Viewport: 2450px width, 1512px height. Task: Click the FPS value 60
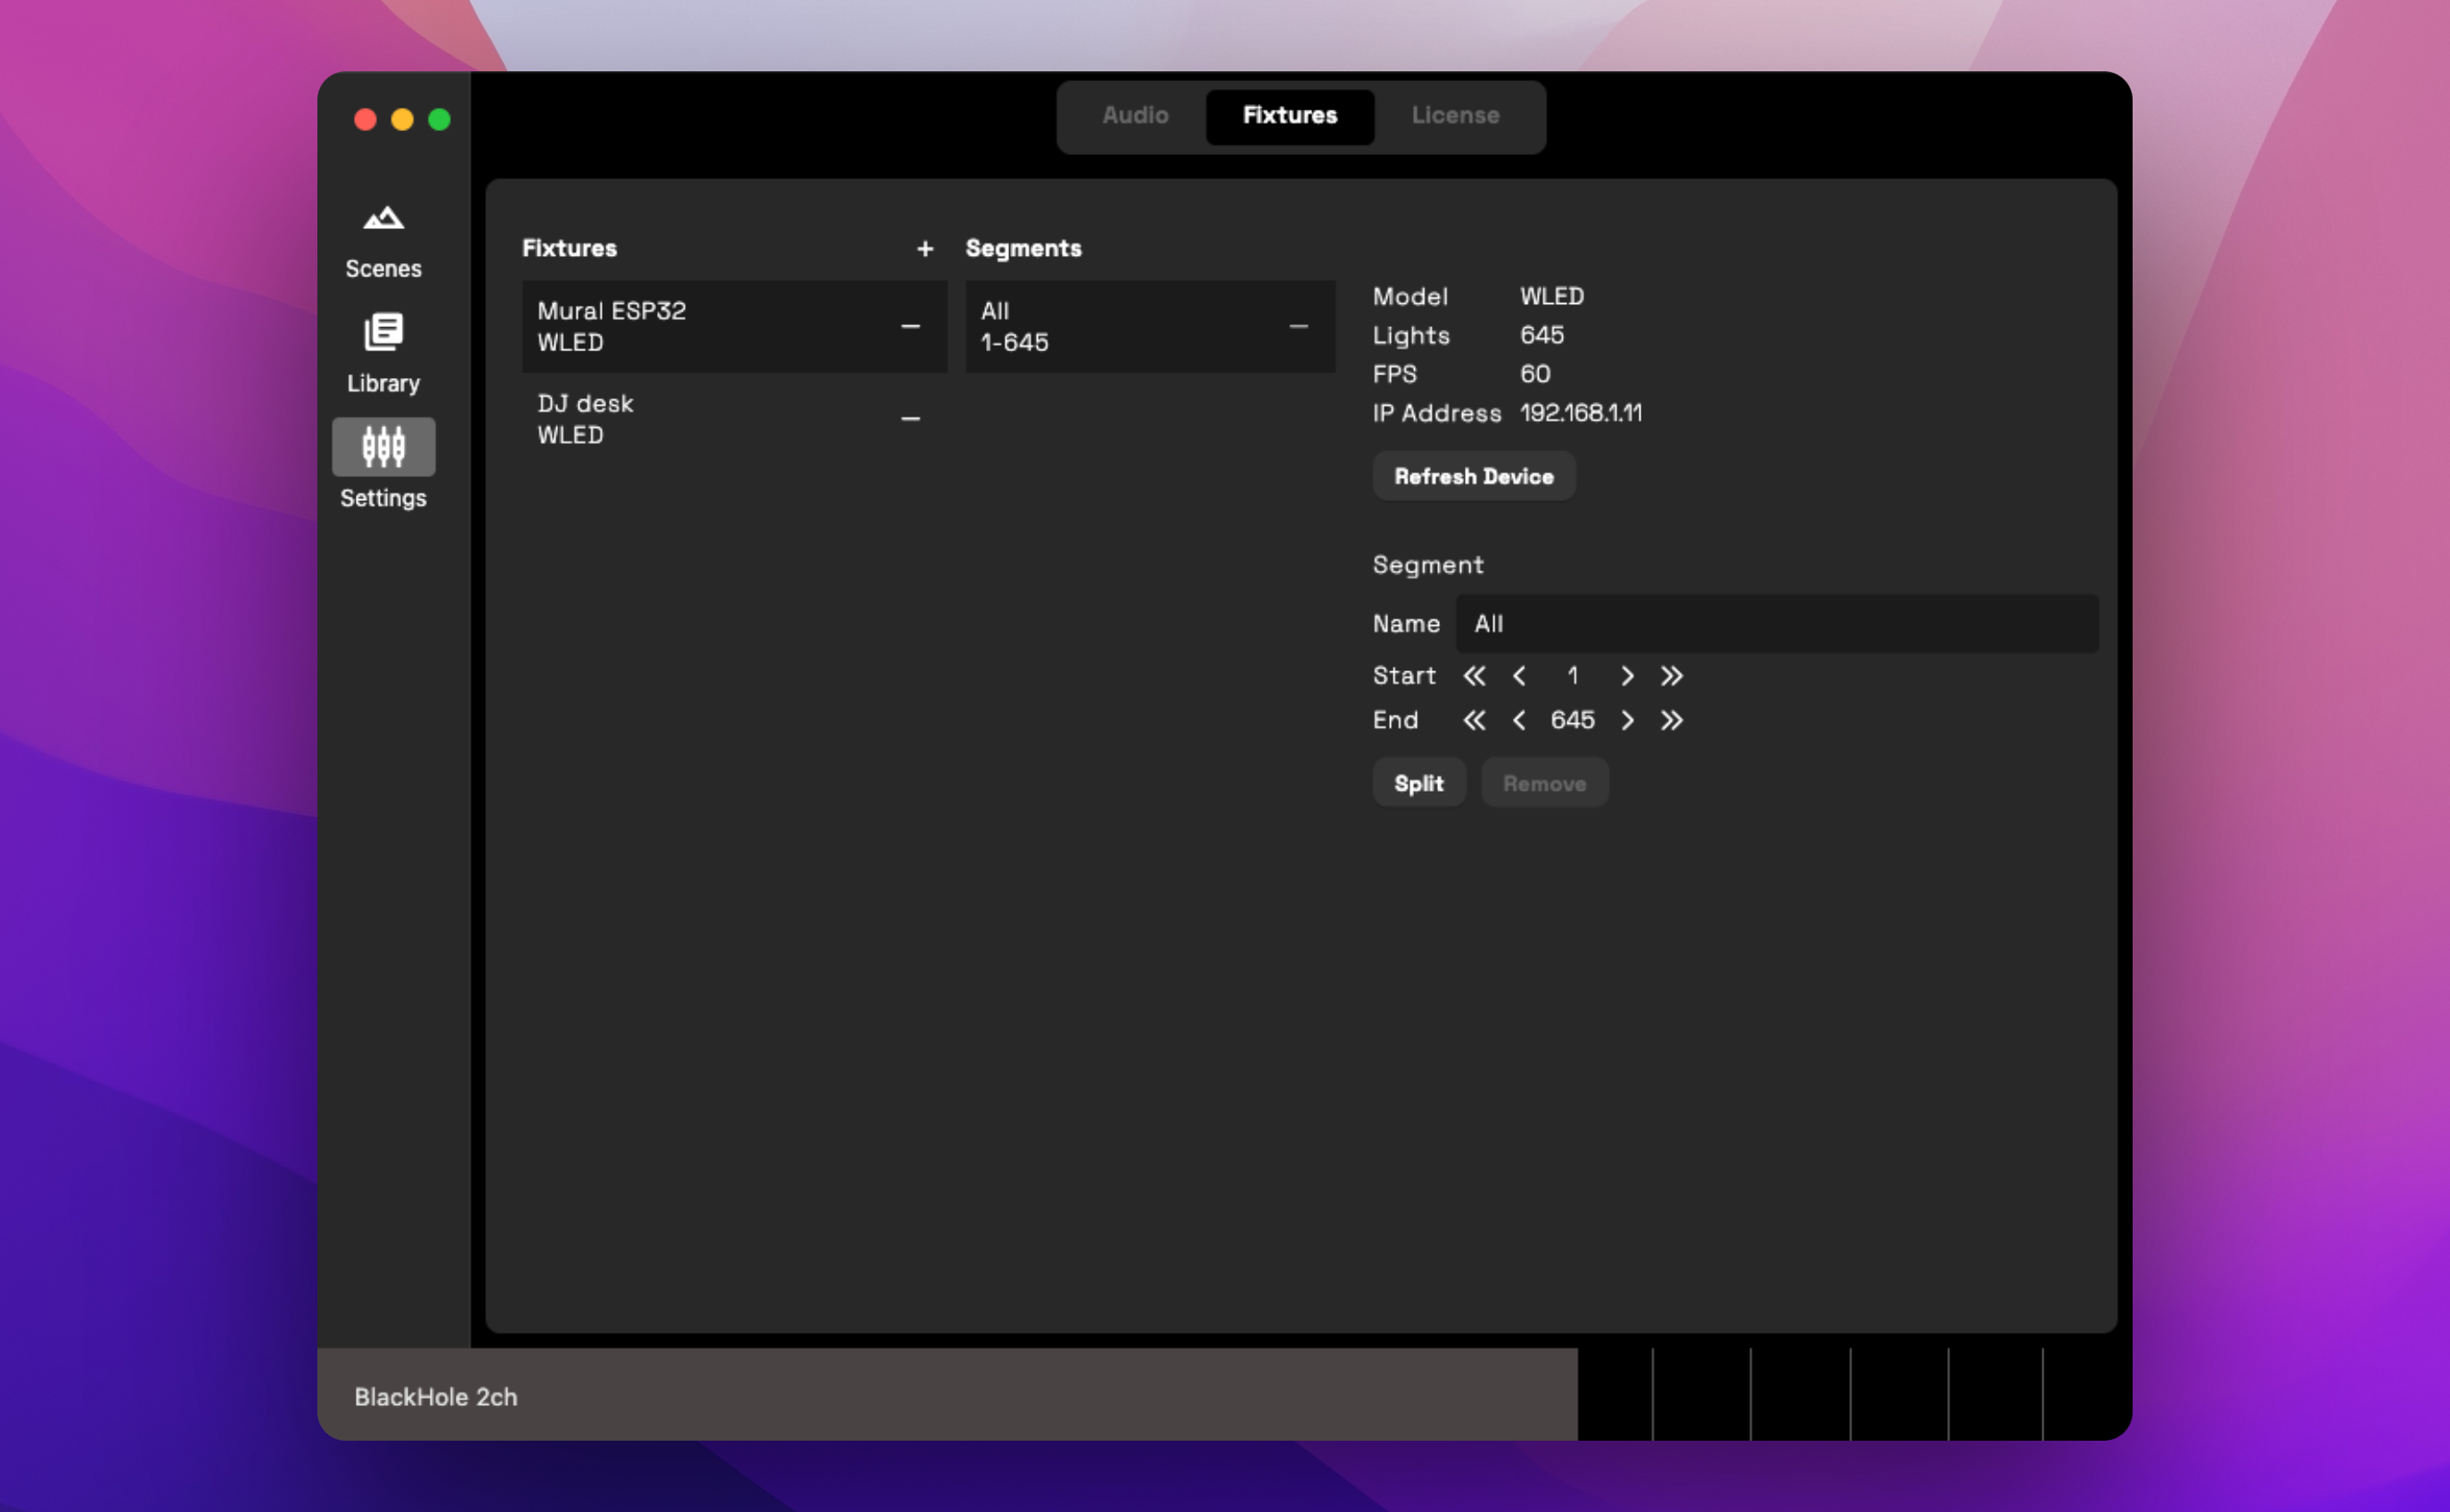[x=1535, y=374]
